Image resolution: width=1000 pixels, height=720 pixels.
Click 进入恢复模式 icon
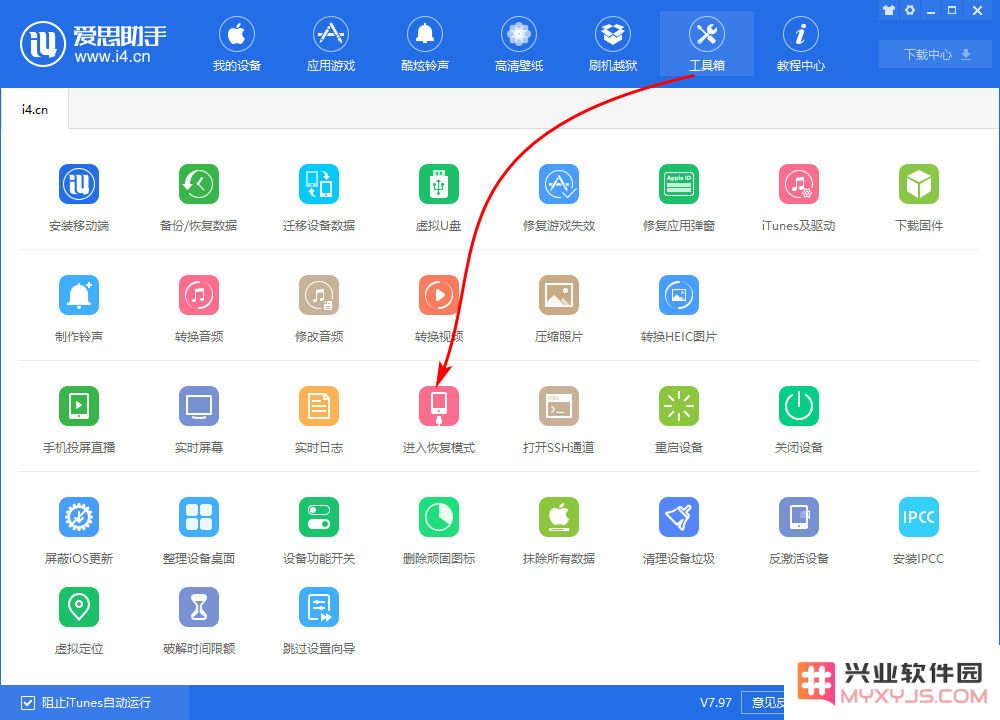pos(439,406)
